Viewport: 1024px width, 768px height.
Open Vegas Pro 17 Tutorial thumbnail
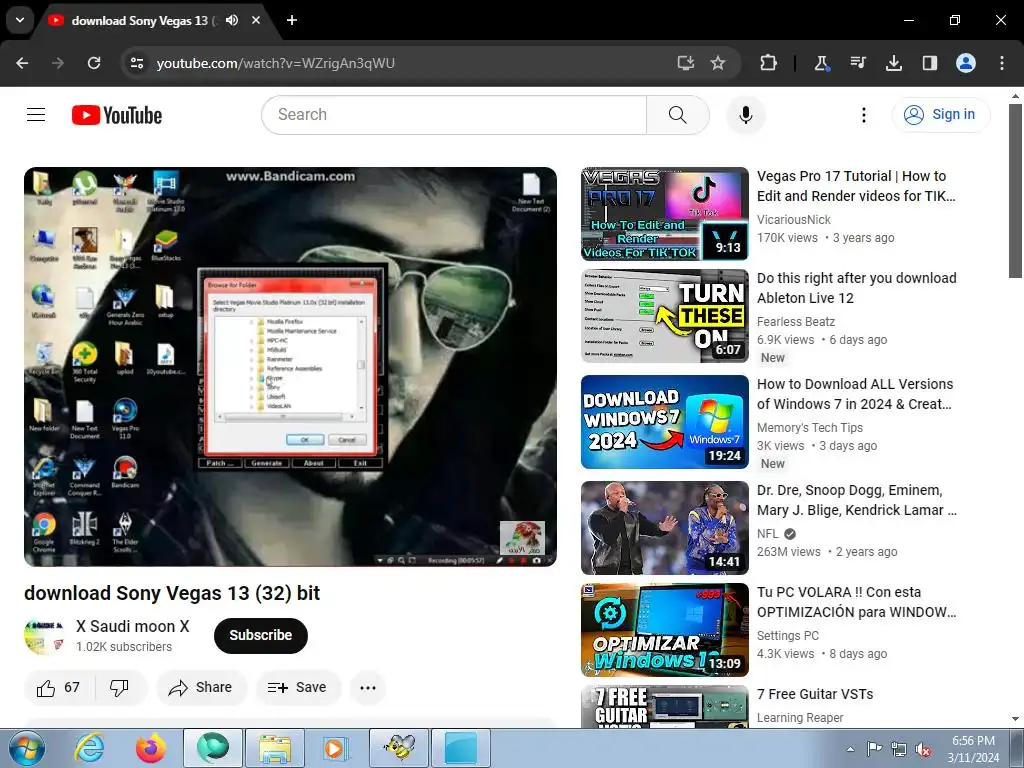(665, 214)
